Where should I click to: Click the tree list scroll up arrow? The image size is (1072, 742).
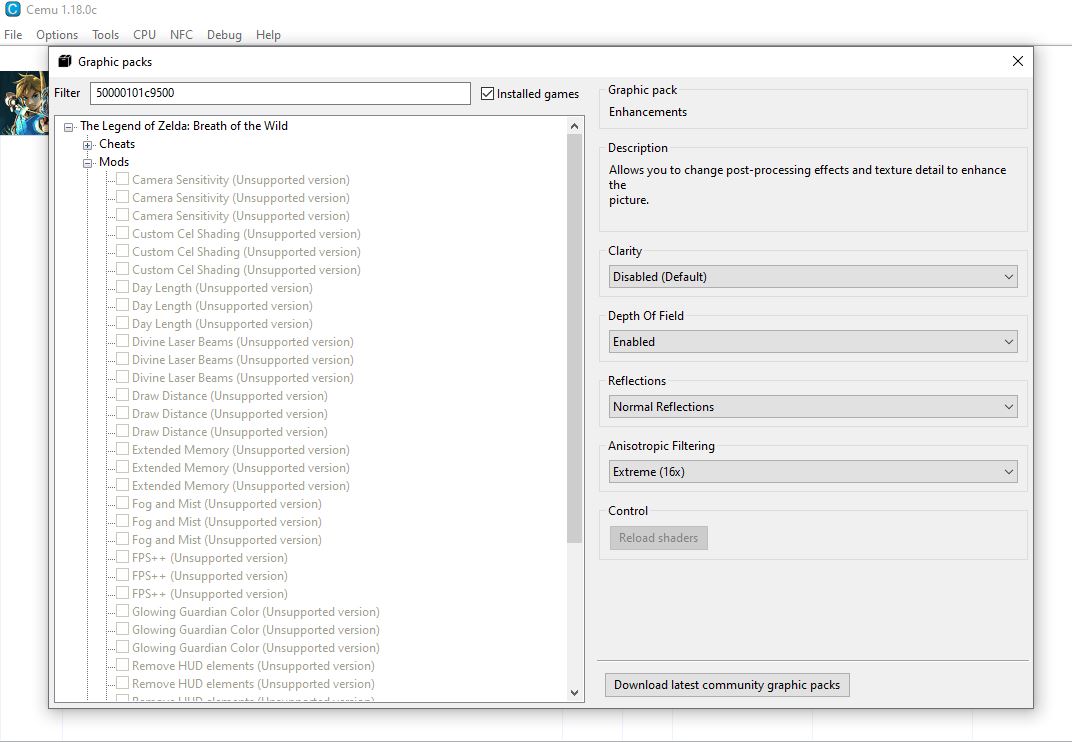(574, 126)
